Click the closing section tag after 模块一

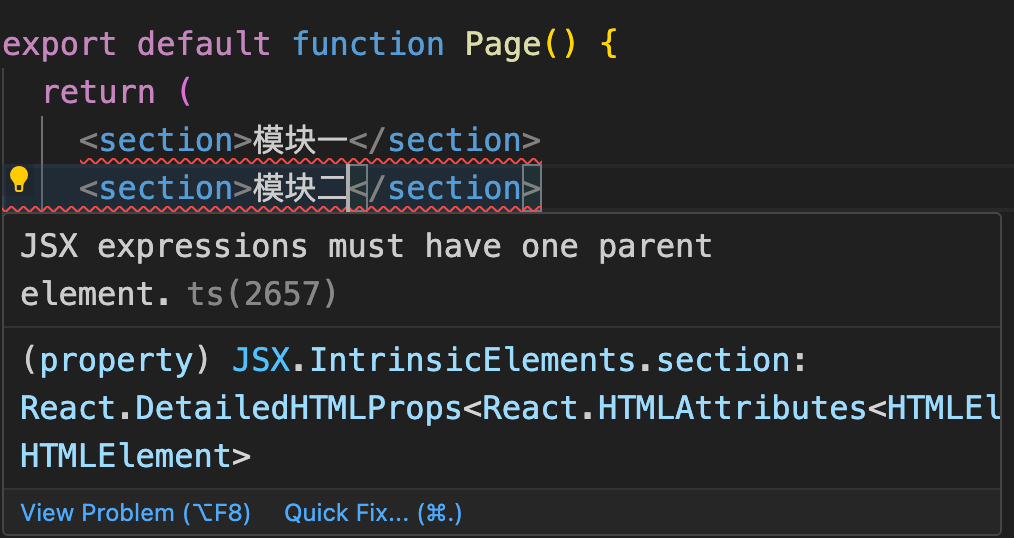454,140
